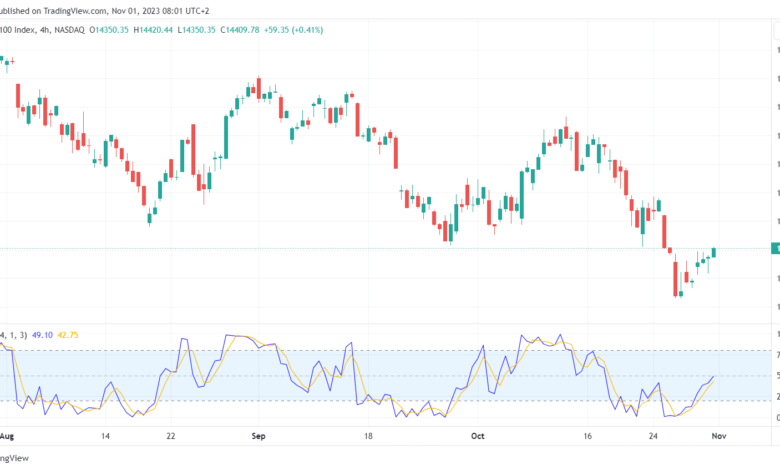Click stochastic indicator value 49.10
The width and height of the screenshot is (780, 470).
42,335
